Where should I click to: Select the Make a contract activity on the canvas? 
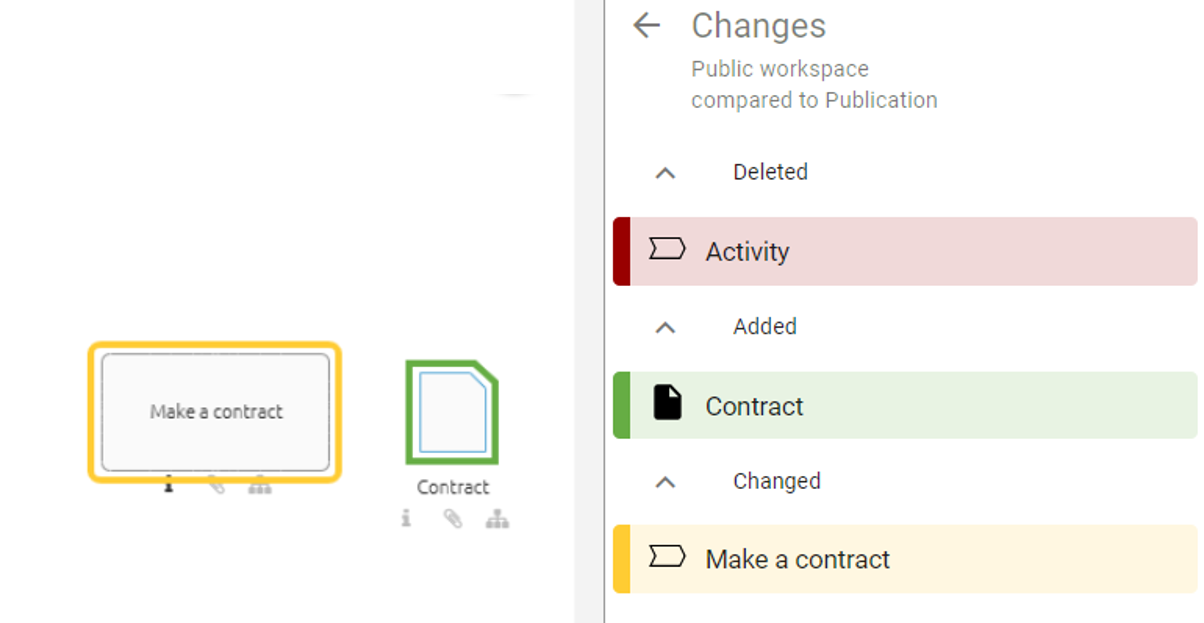214,410
